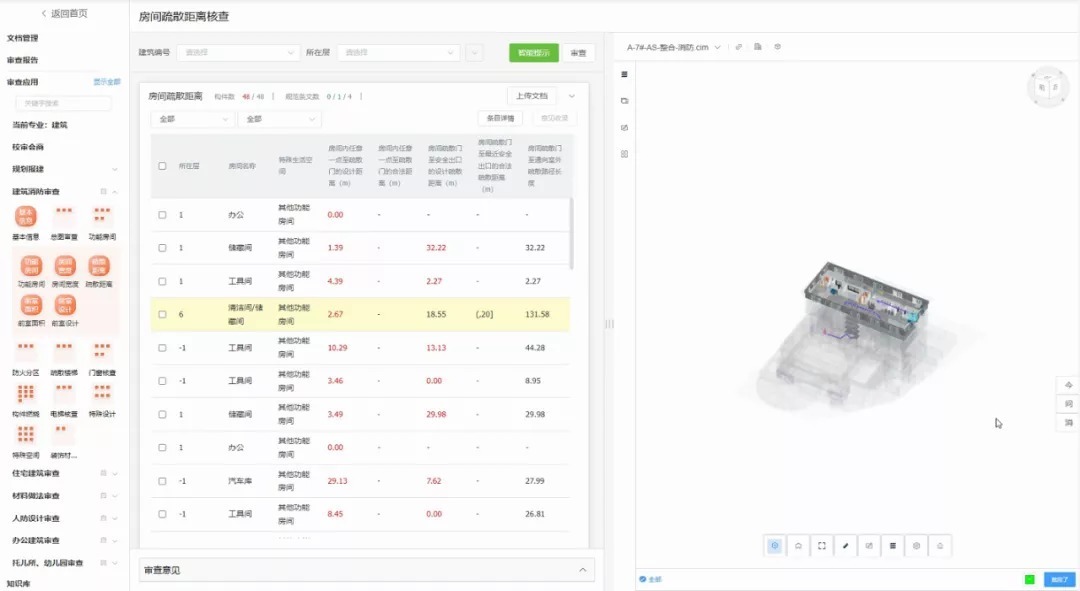
Task: Open the 功能房间 icon beside 总图审查
Action: coord(102,216)
